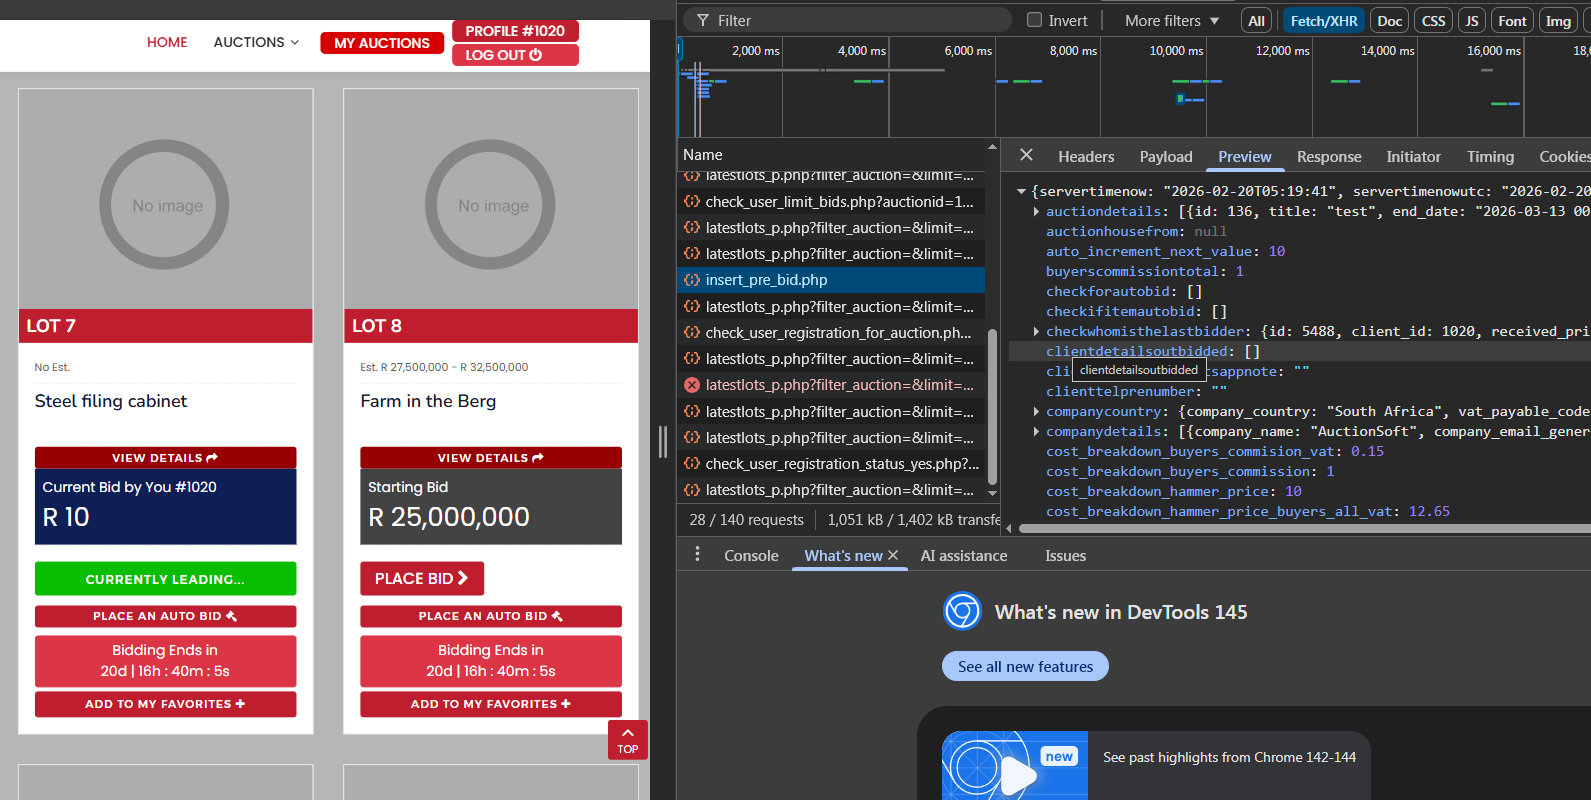This screenshot has height=800, width=1591.
Task: Enable the Fetch/XHR request type filter
Action: pyautogui.click(x=1323, y=20)
